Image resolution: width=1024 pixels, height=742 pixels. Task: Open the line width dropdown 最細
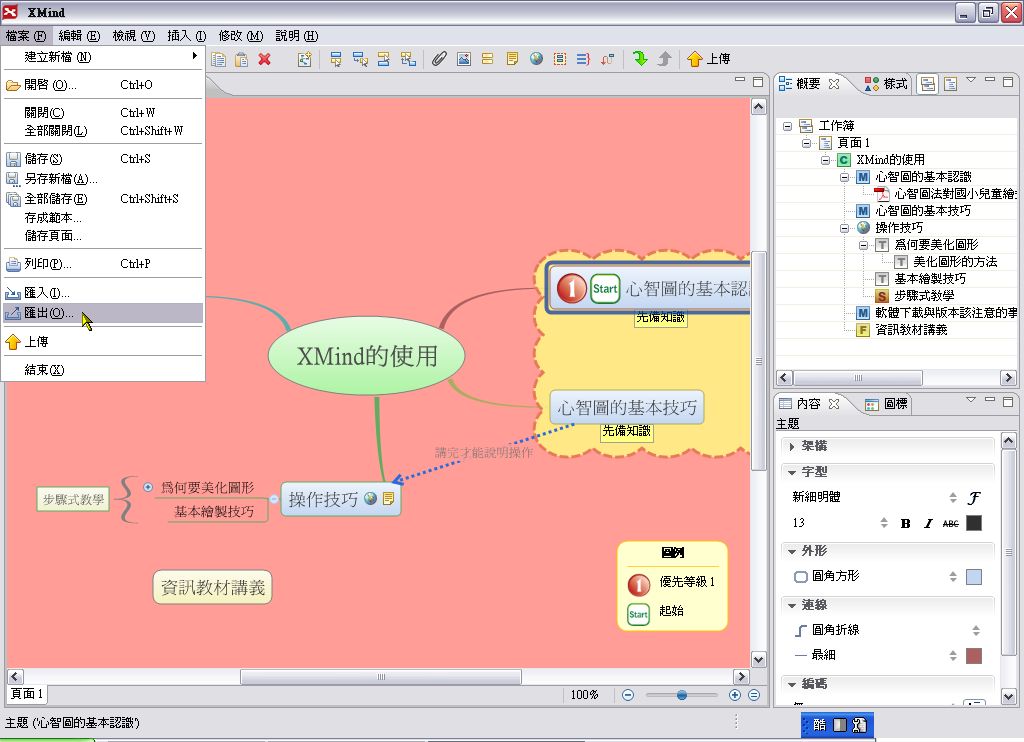(874, 655)
